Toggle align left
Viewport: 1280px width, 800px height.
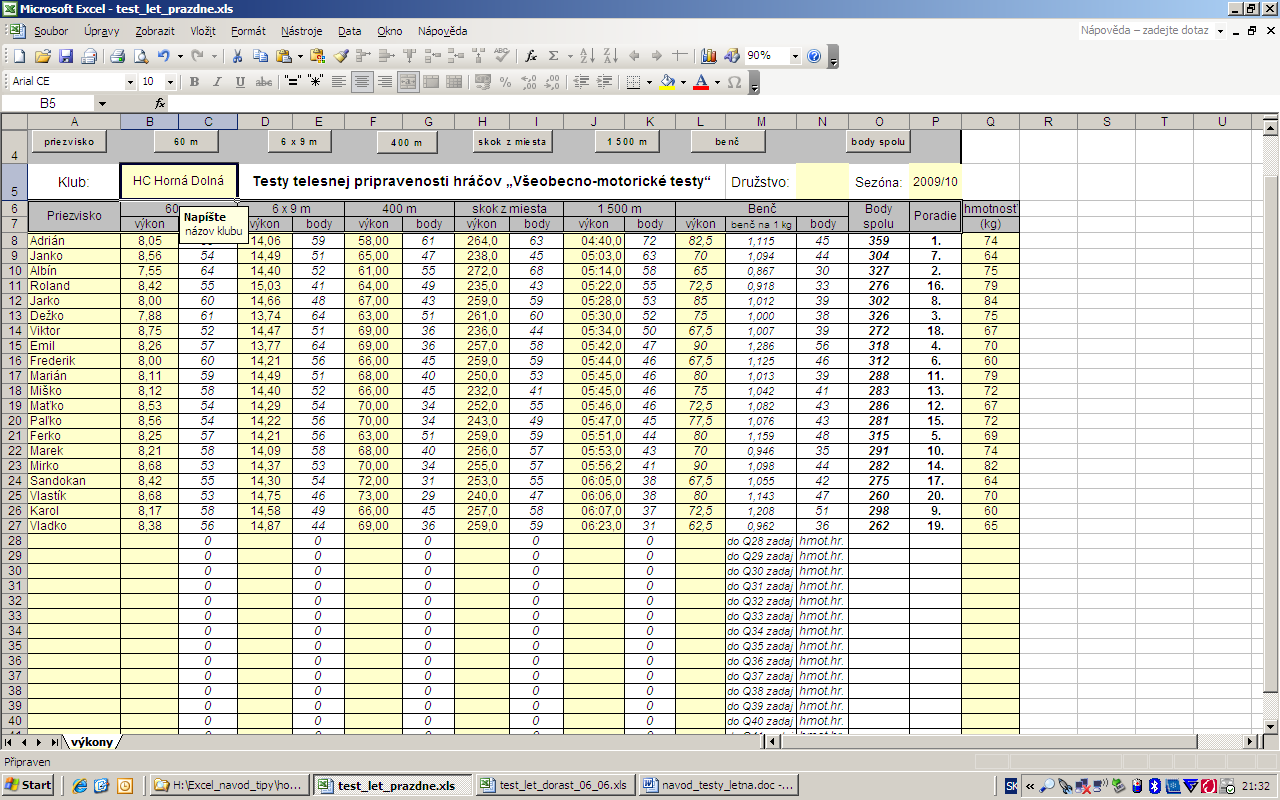(x=339, y=82)
